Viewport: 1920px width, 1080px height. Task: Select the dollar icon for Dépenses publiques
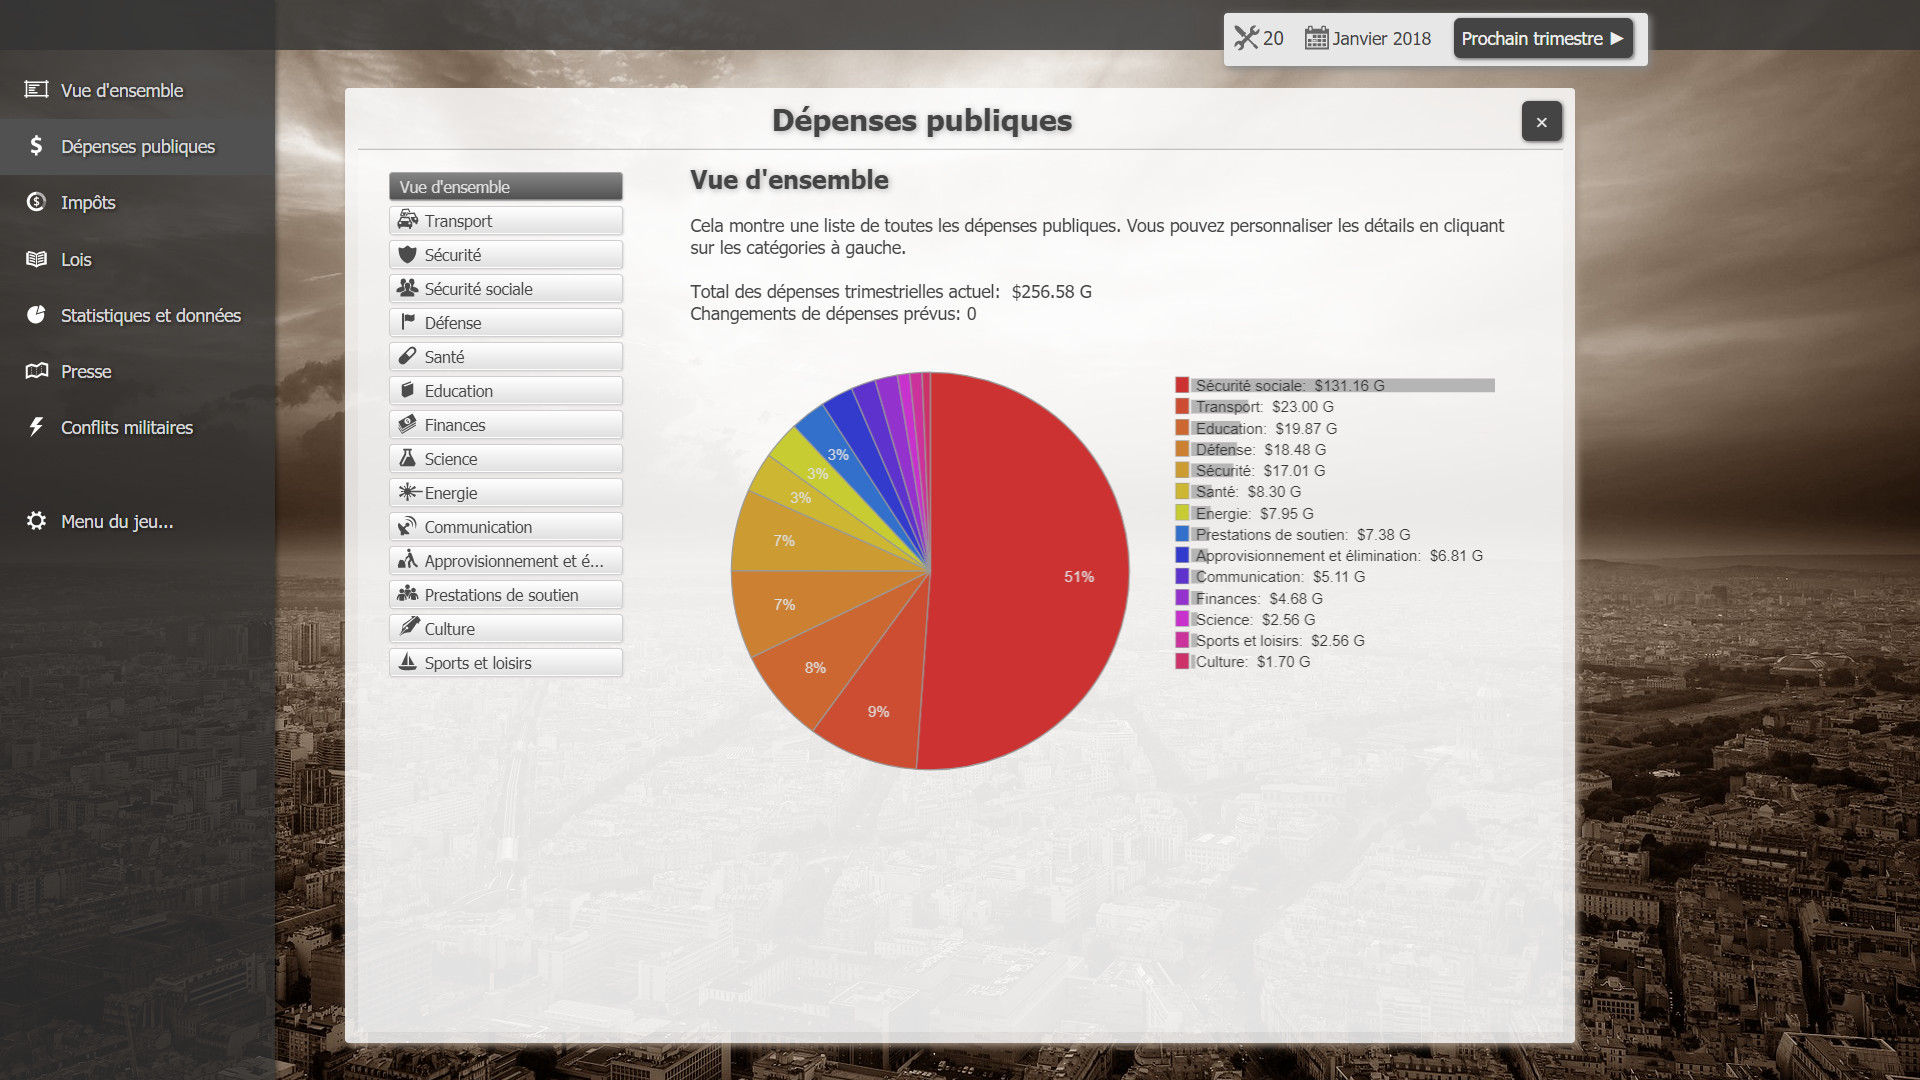point(36,146)
